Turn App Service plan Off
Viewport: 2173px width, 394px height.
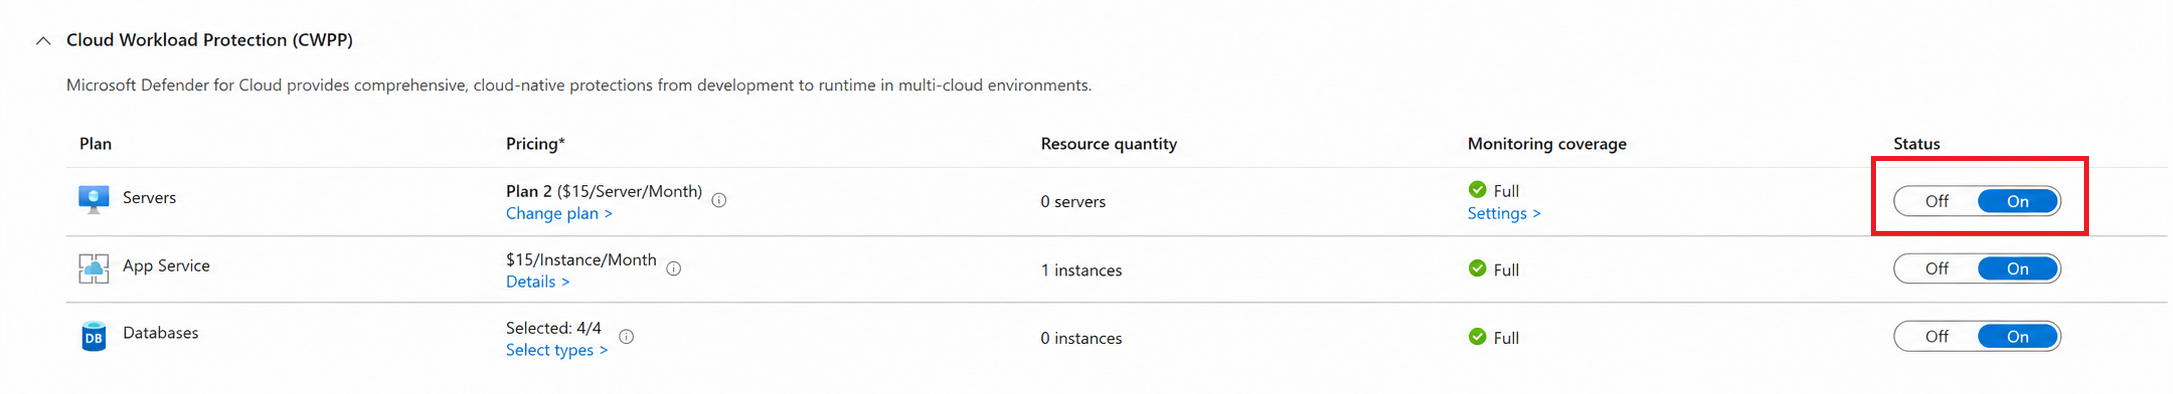[1936, 268]
